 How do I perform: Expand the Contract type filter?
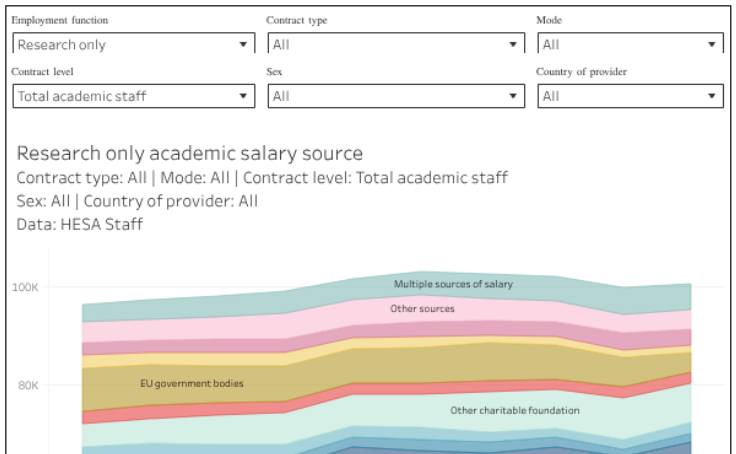coord(396,45)
